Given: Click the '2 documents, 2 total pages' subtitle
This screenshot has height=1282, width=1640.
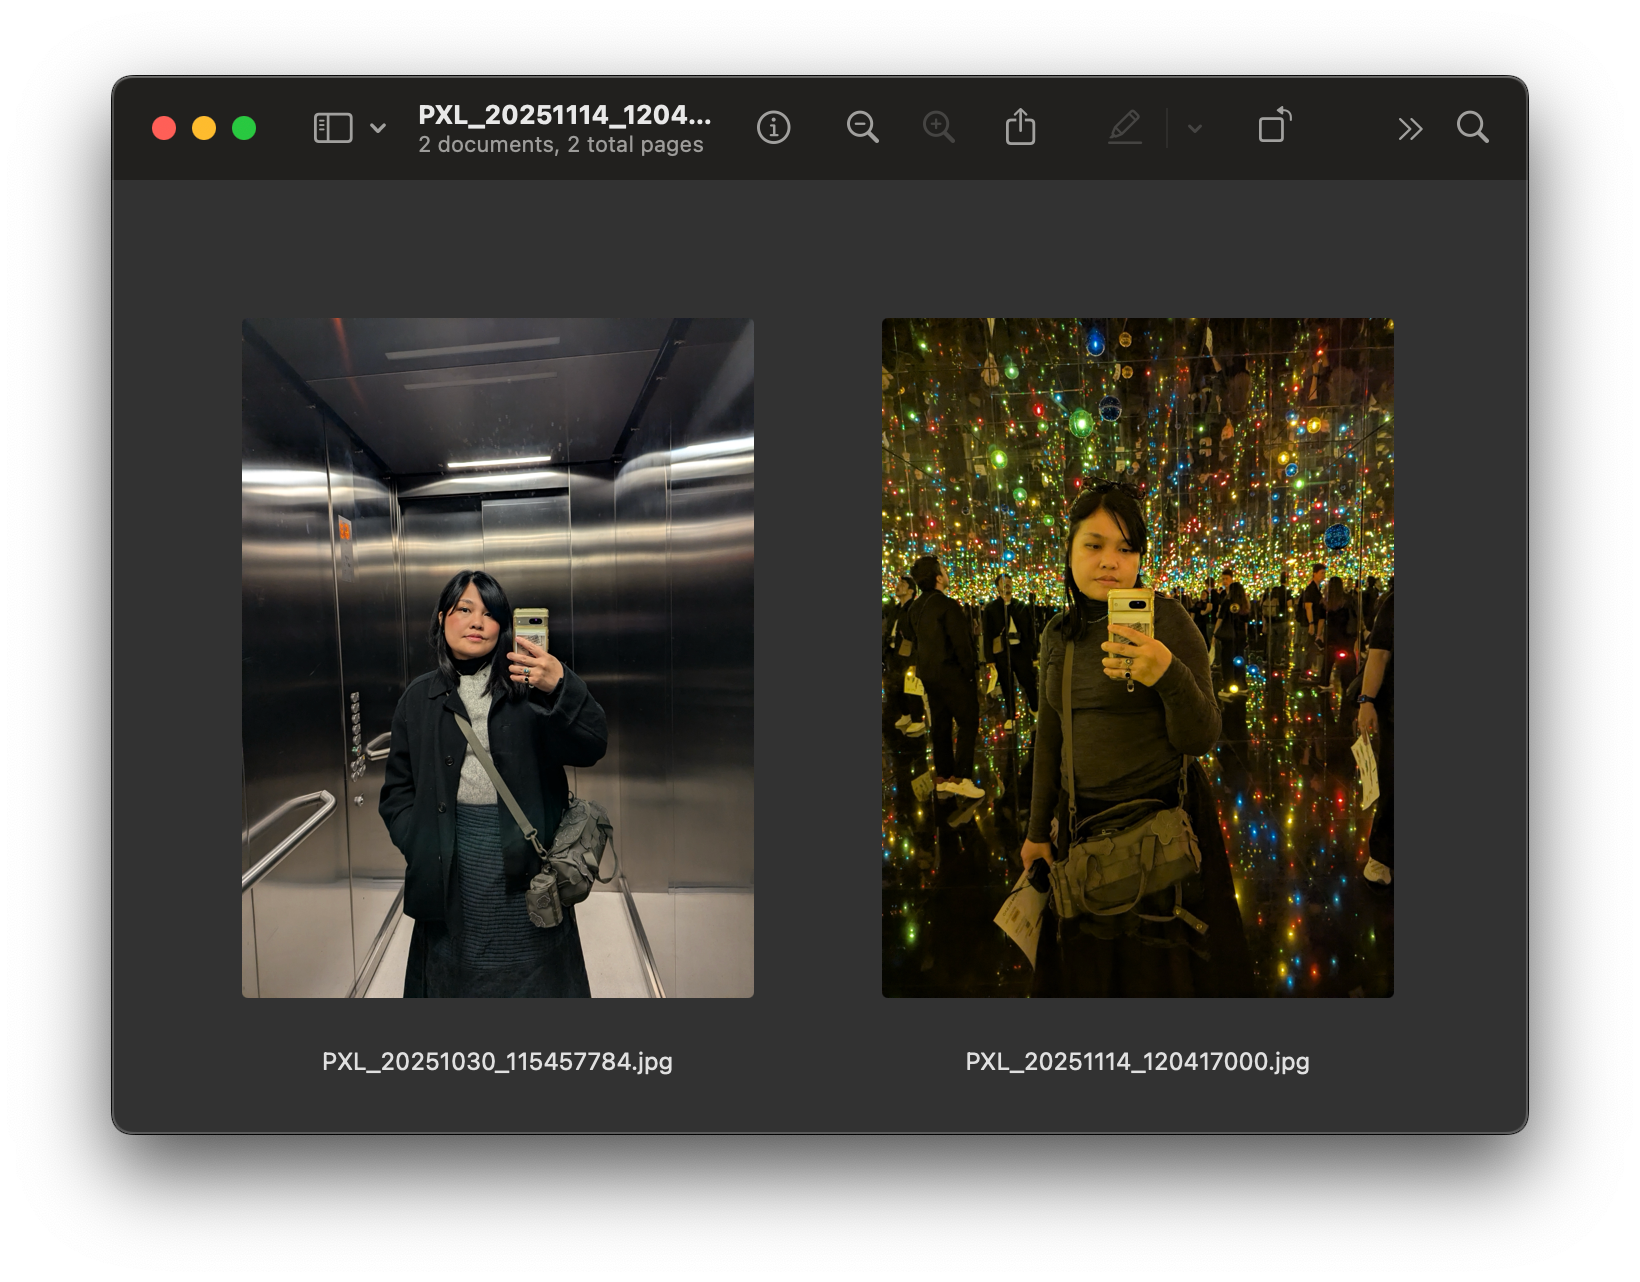Looking at the screenshot, I should point(561,145).
